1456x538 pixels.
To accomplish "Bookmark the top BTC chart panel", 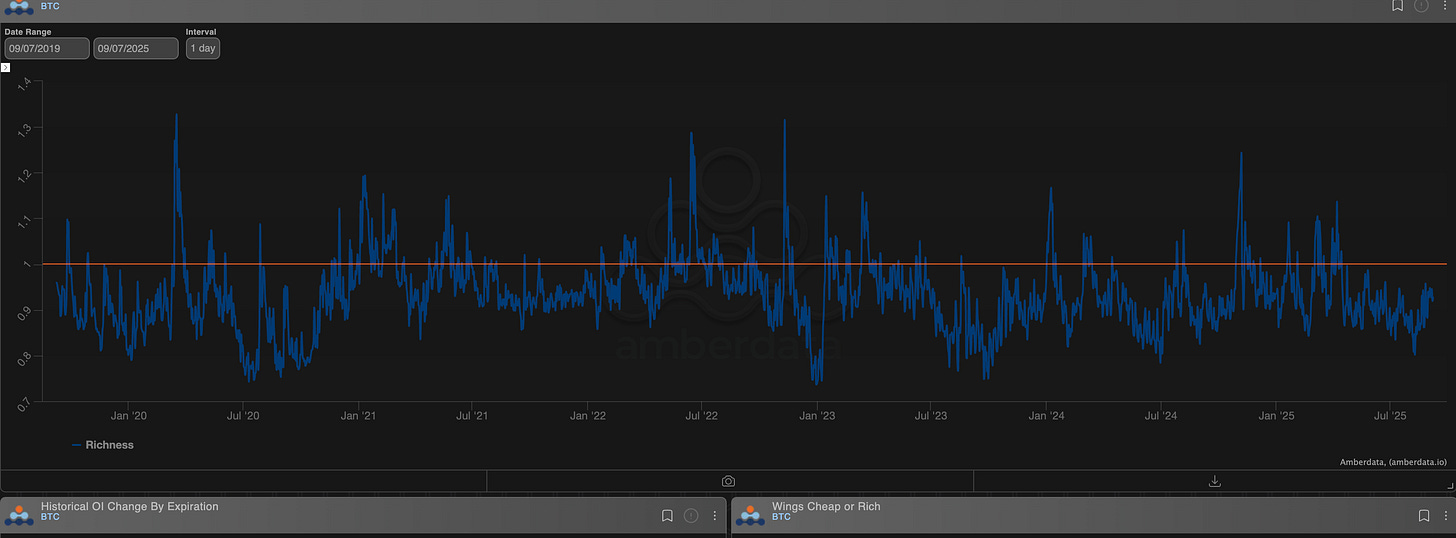I will click(x=1398, y=6).
